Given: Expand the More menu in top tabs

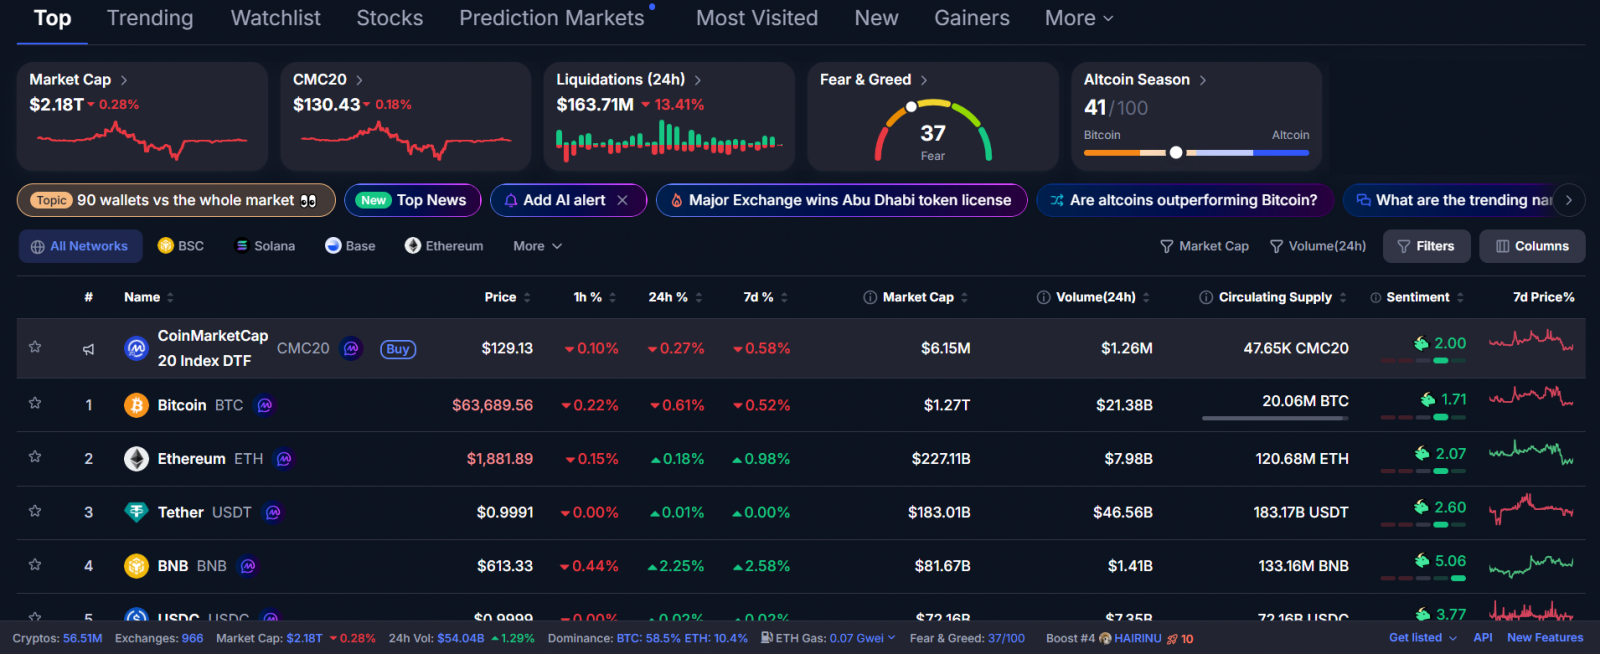Looking at the screenshot, I should [1079, 18].
